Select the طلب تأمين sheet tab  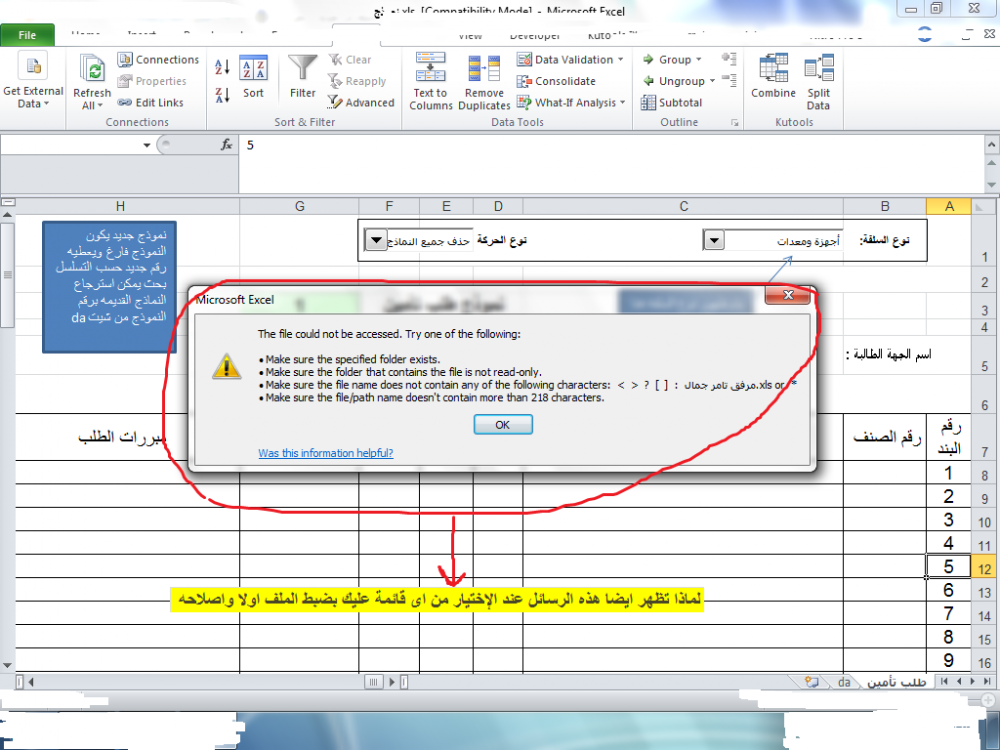[x=895, y=682]
